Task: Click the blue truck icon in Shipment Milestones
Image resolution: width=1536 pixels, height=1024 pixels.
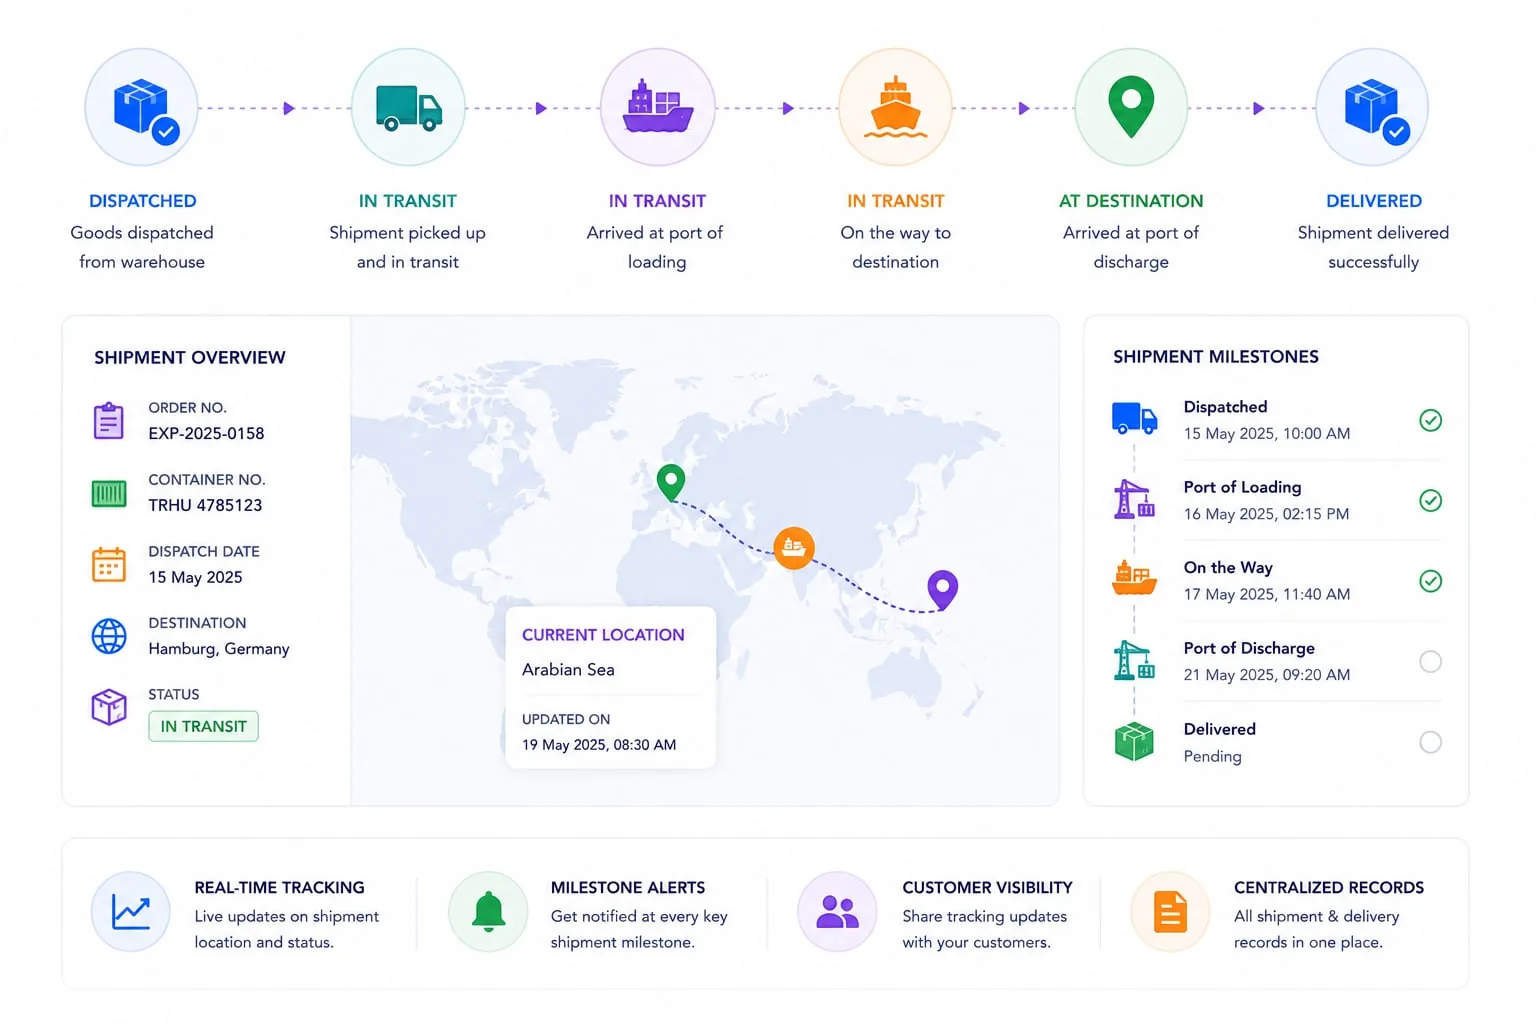Action: 1134,418
